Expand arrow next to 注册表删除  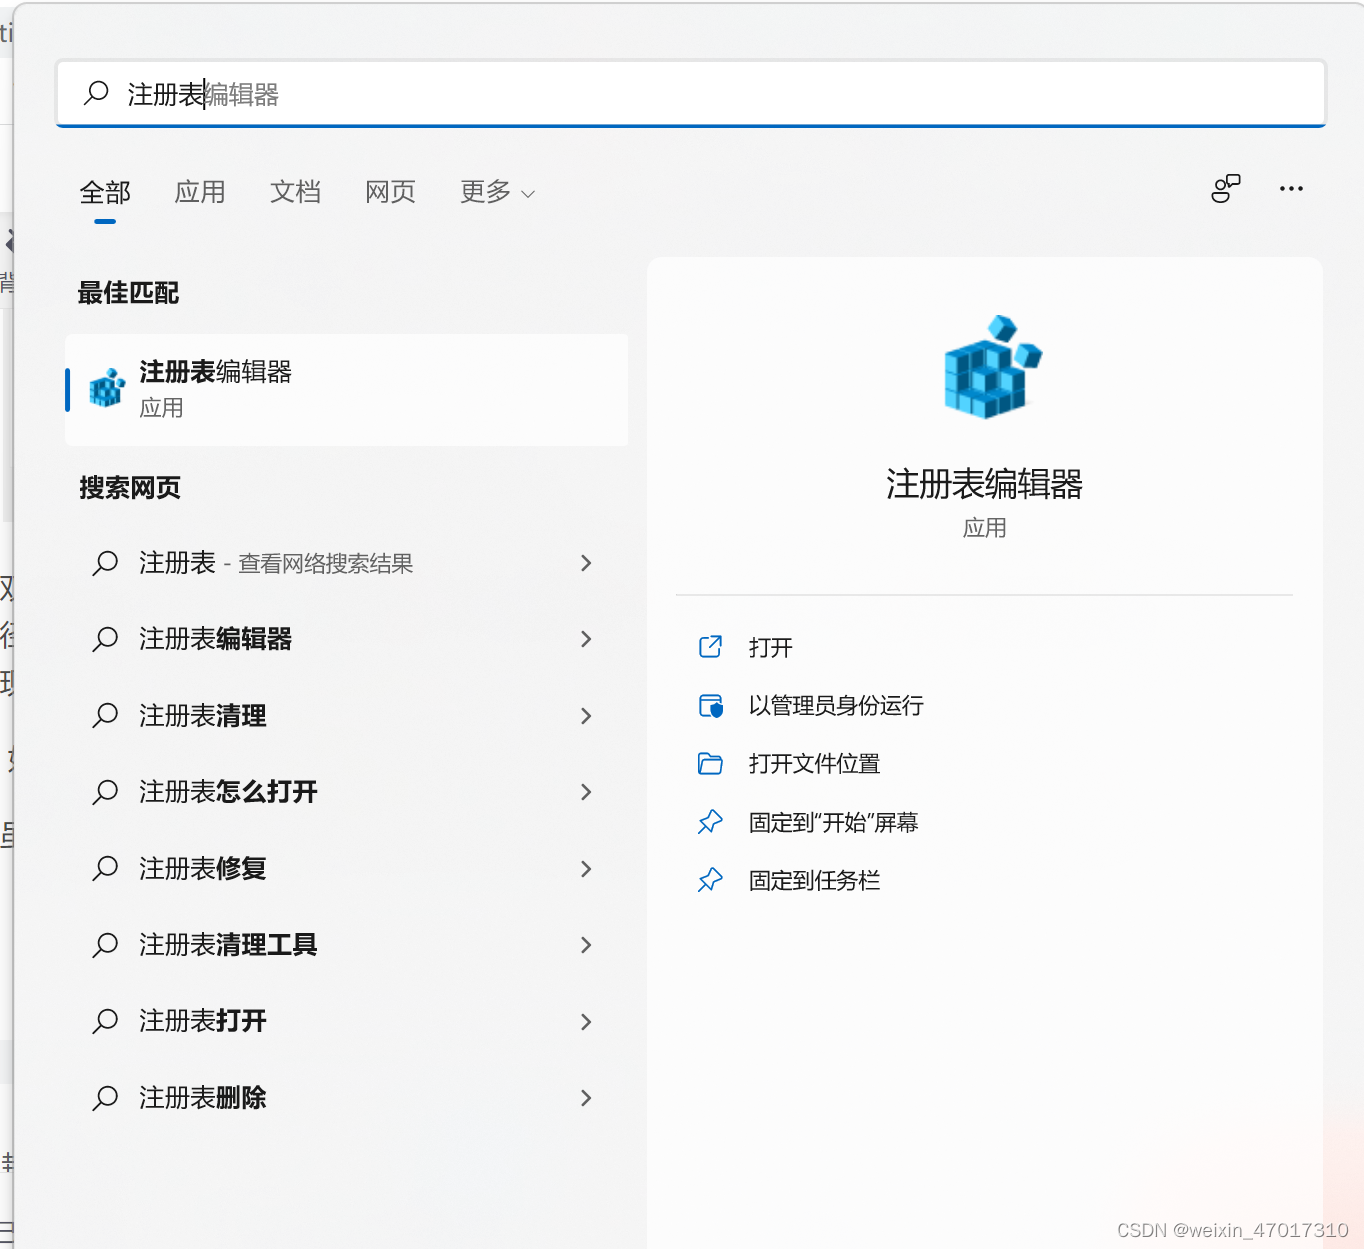tap(586, 1098)
